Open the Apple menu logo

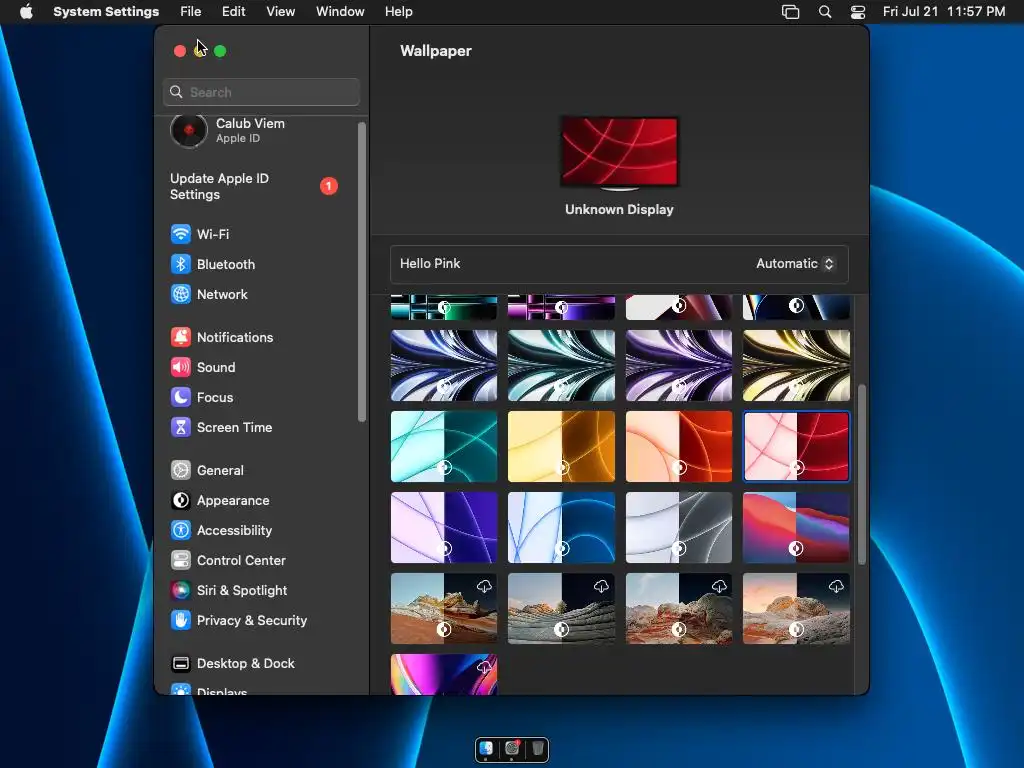coord(26,11)
